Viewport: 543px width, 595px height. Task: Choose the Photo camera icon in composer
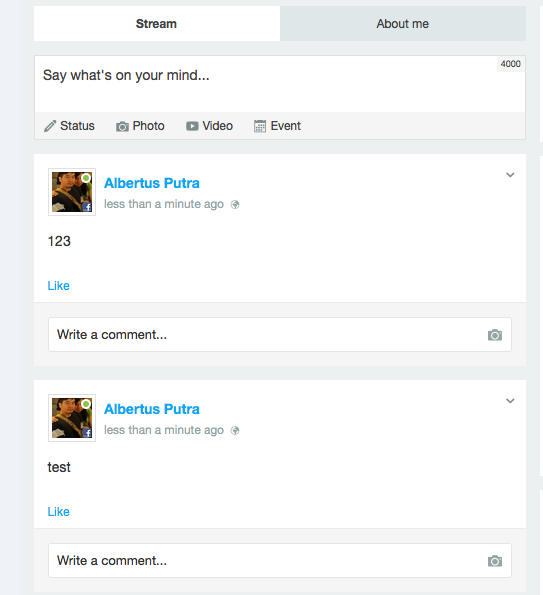pos(122,126)
